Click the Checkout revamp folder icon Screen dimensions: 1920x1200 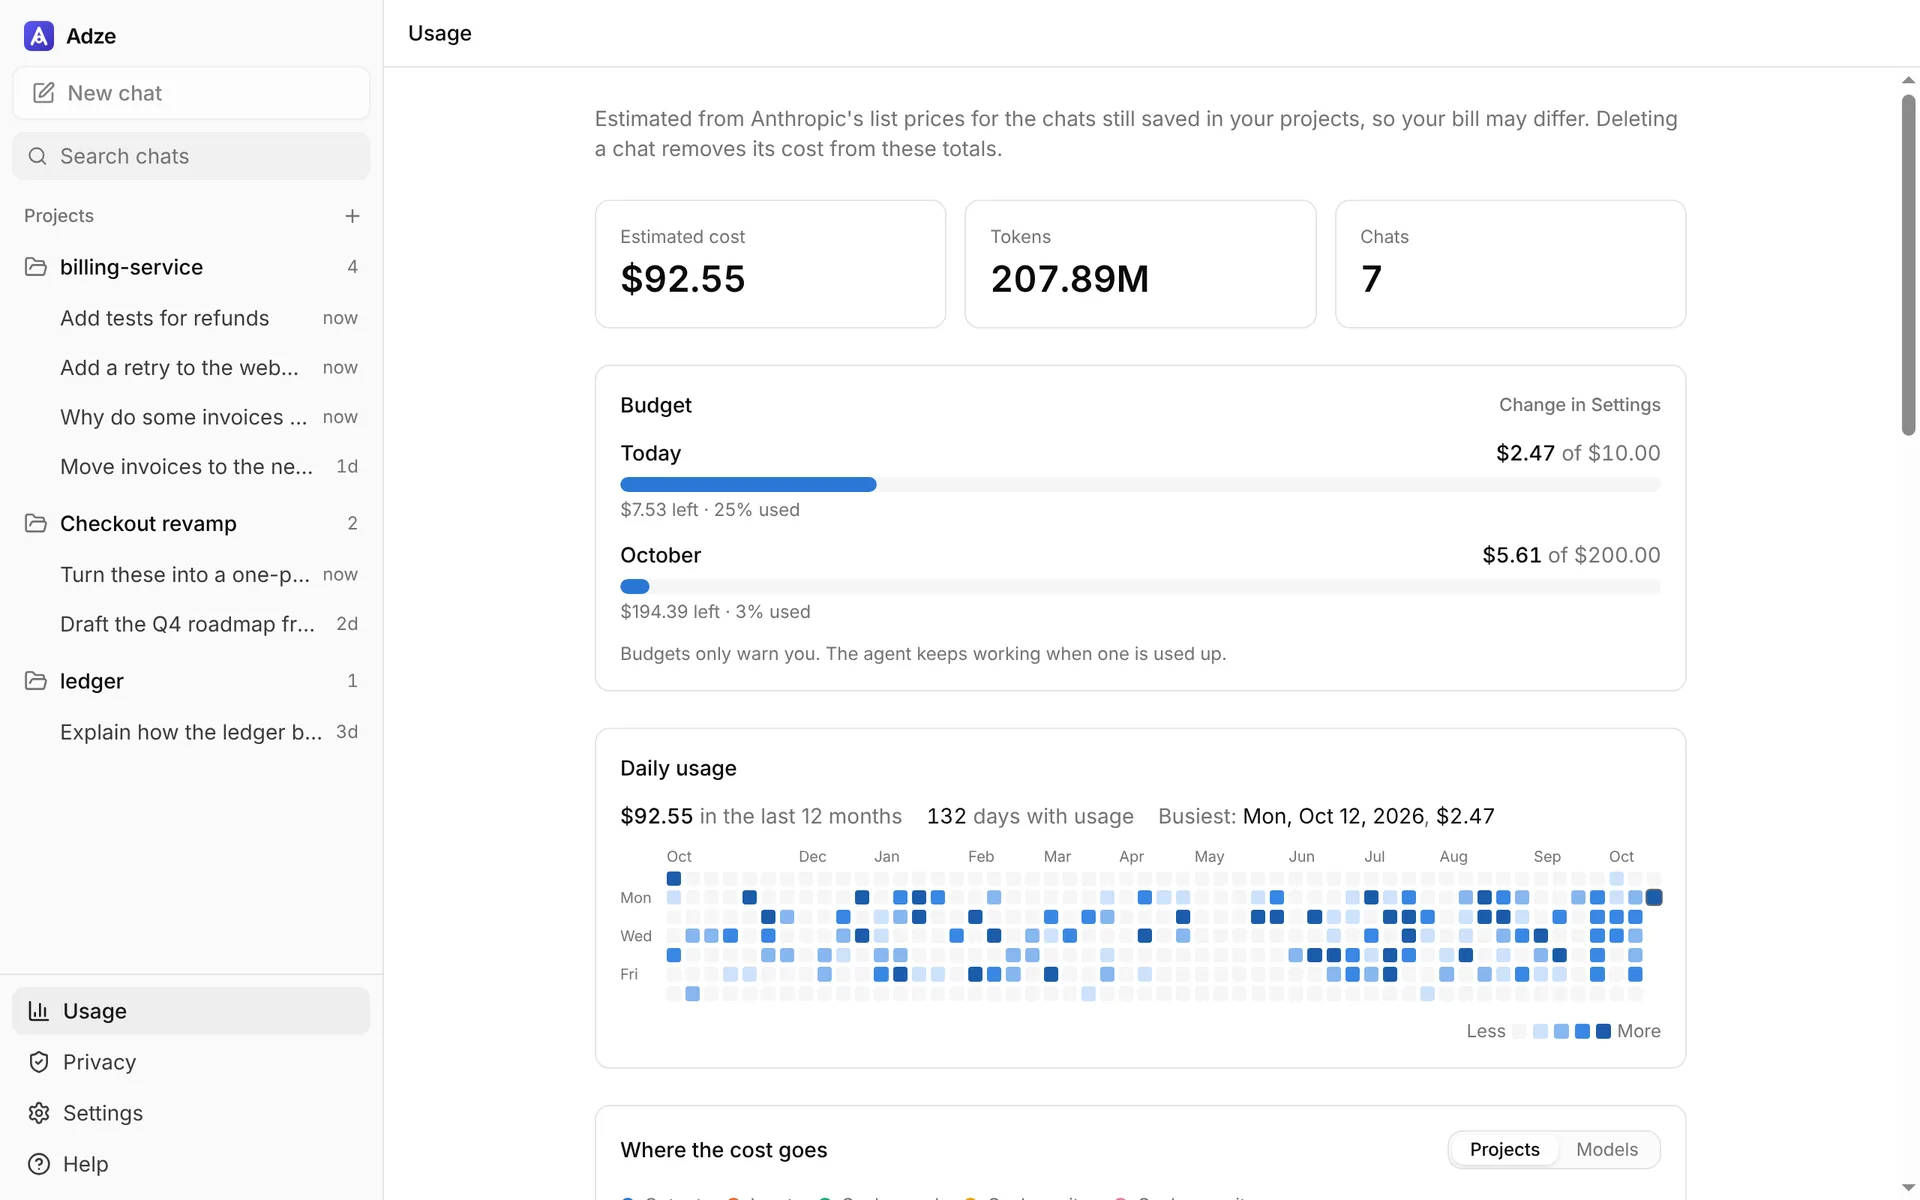[36, 523]
